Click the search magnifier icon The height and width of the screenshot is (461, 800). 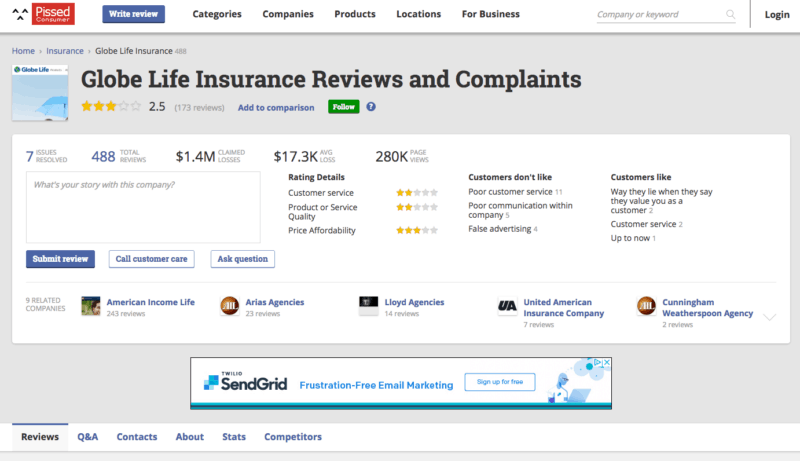click(731, 15)
